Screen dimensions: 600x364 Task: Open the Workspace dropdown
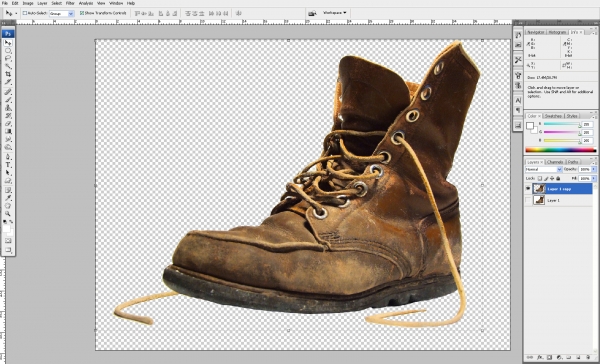pyautogui.click(x=334, y=13)
